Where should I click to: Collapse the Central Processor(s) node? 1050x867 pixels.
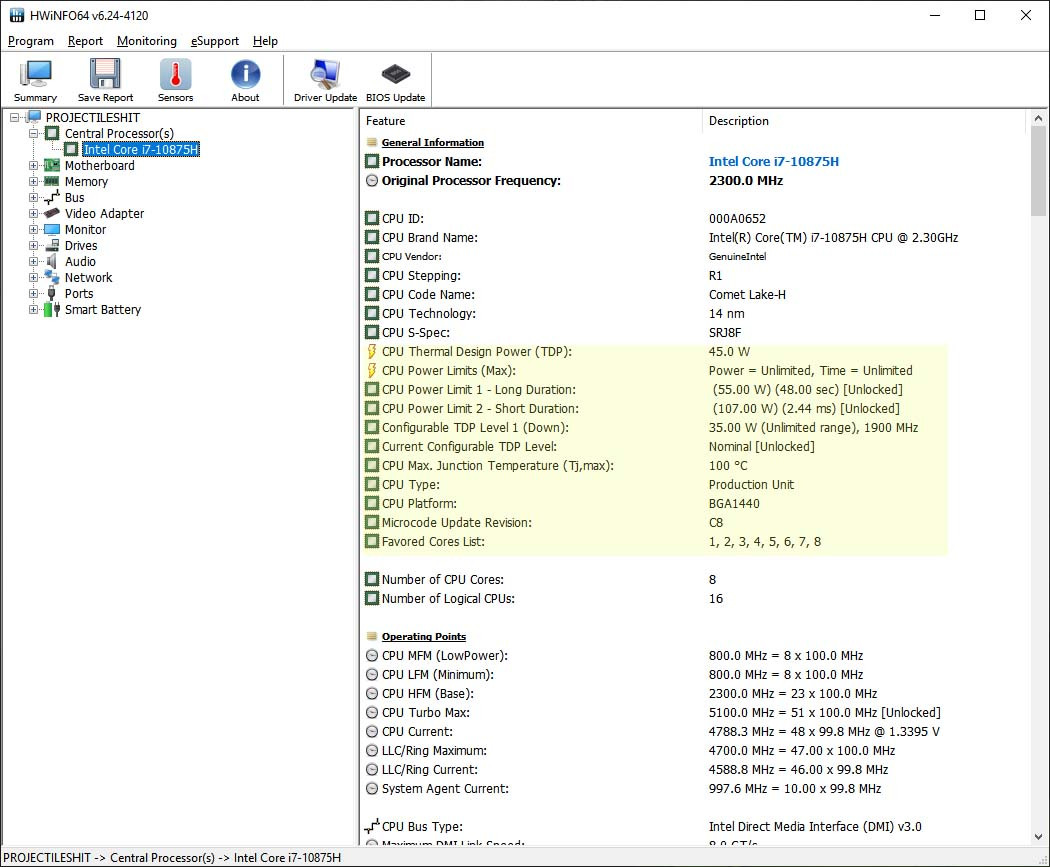[x=33, y=133]
